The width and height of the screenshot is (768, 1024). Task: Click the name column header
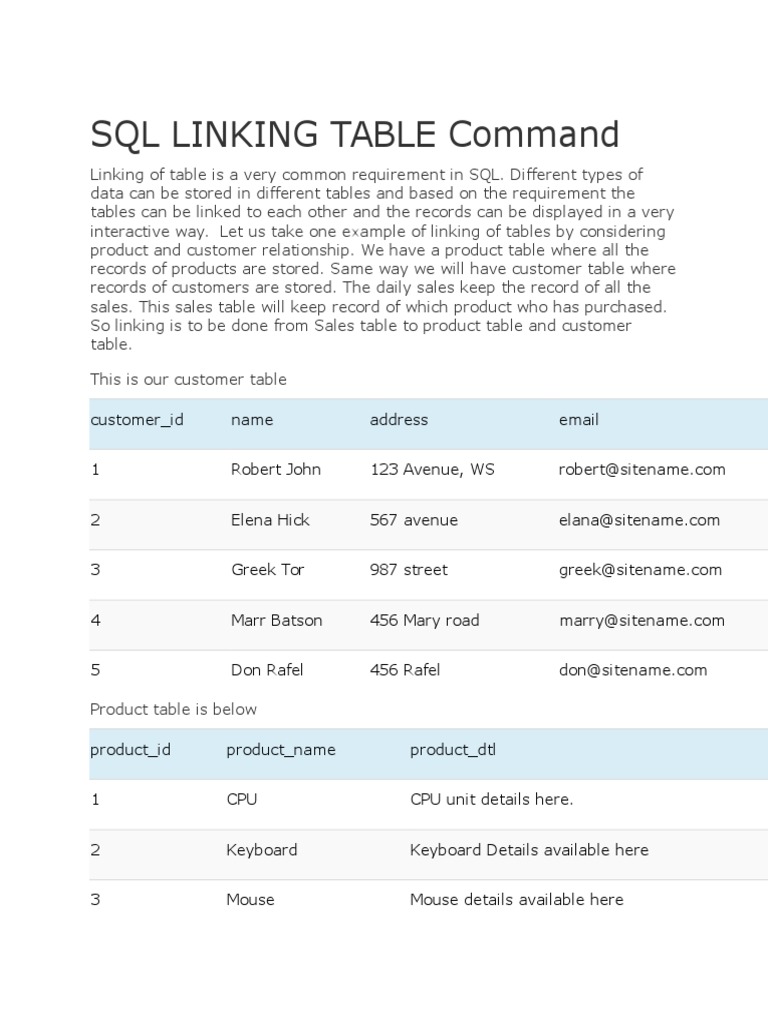(x=252, y=420)
